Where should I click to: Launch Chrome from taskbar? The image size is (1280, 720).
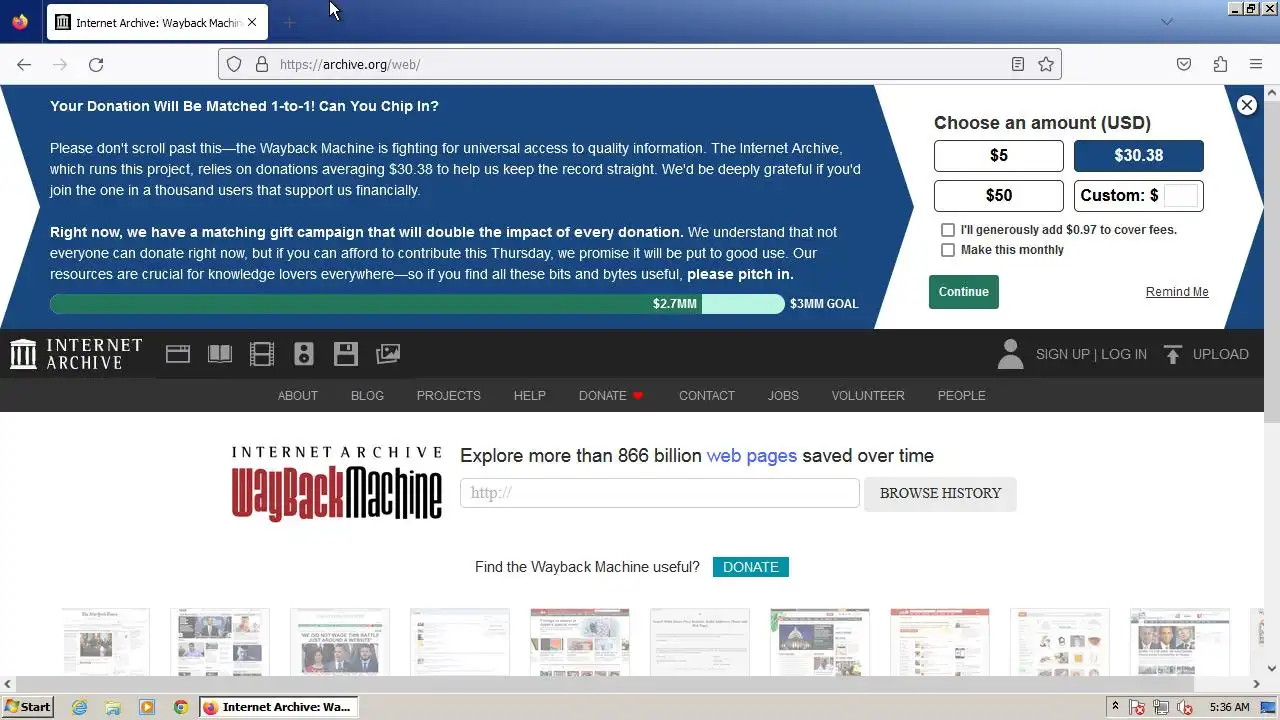181,707
